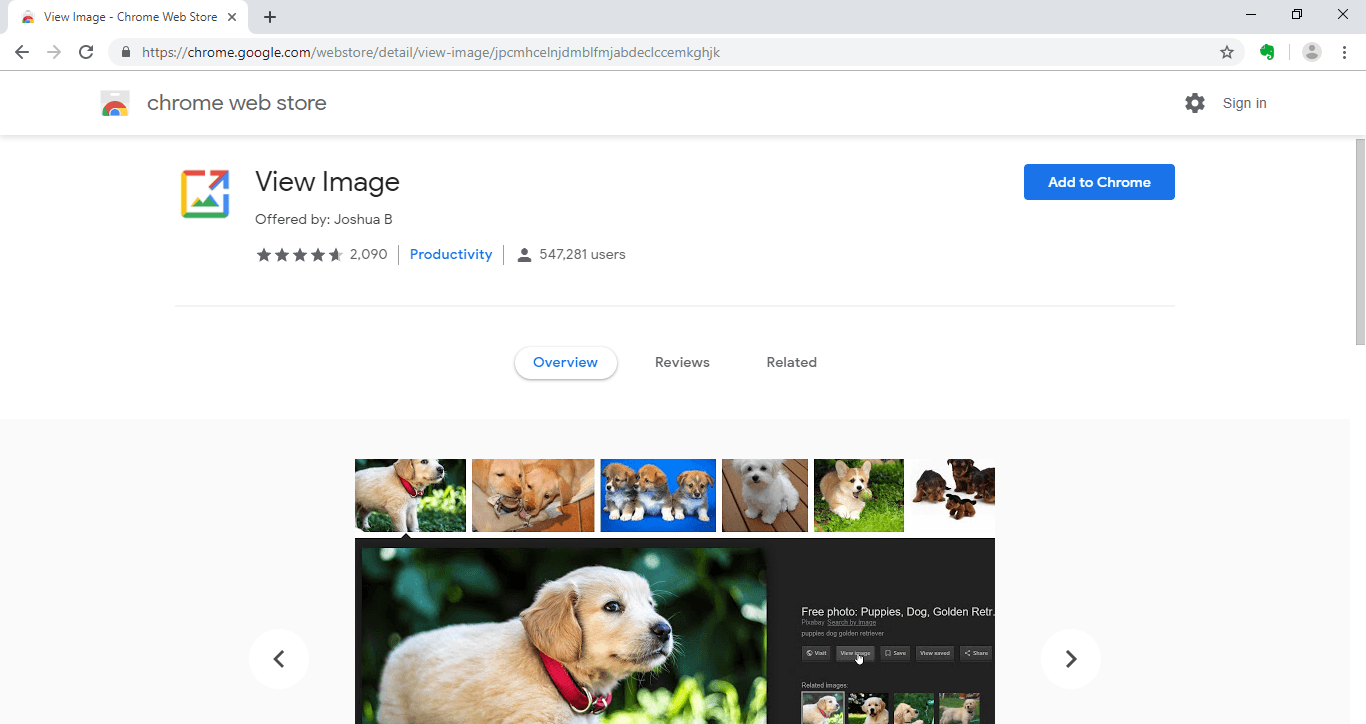Viewport: 1366px width, 724px height.
Task: Open a new browser tab
Action: point(270,17)
